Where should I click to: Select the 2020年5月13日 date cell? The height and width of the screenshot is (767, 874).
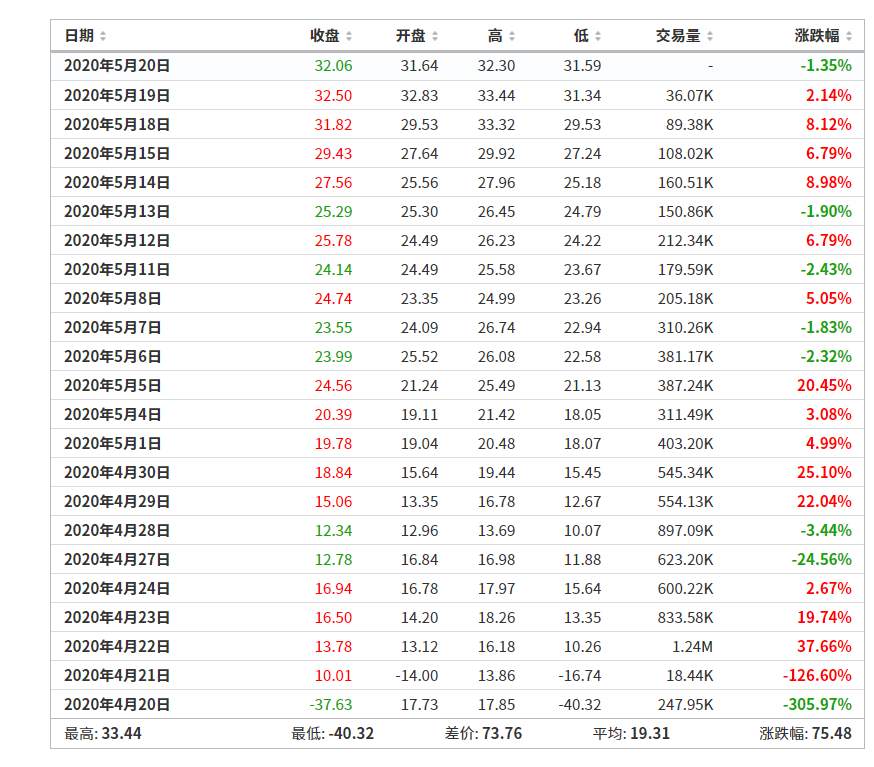pos(117,211)
